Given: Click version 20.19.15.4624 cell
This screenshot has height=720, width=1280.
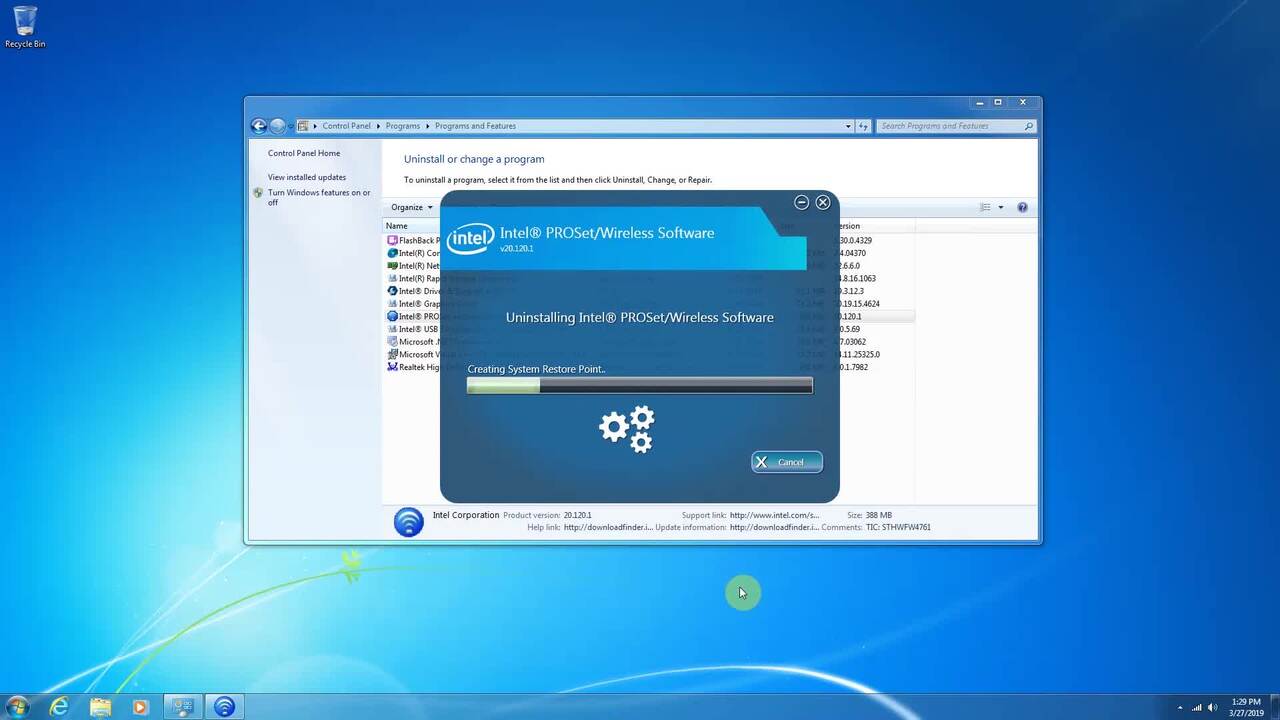Looking at the screenshot, I should tap(858, 304).
